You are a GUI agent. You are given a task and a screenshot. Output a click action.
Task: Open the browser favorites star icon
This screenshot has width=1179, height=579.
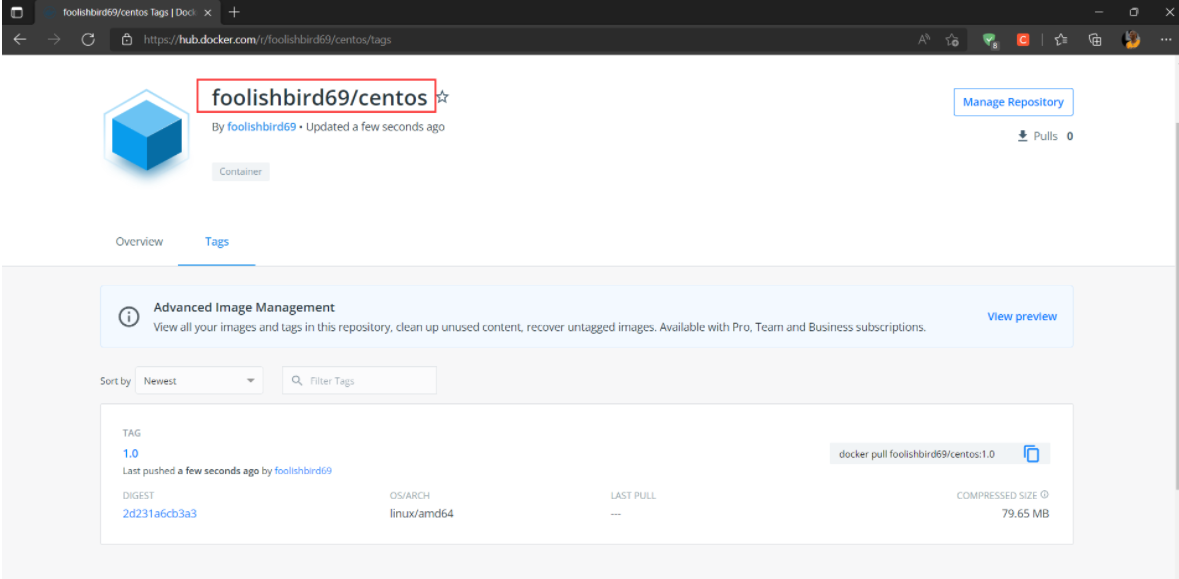[x=1060, y=39]
